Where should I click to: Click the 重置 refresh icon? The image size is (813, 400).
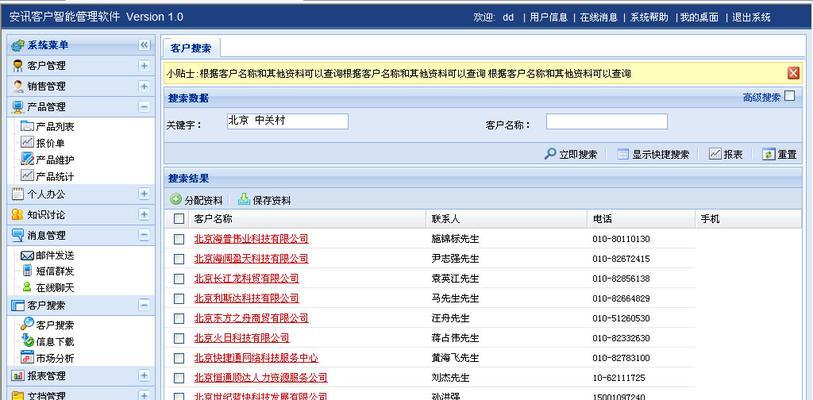pos(768,154)
